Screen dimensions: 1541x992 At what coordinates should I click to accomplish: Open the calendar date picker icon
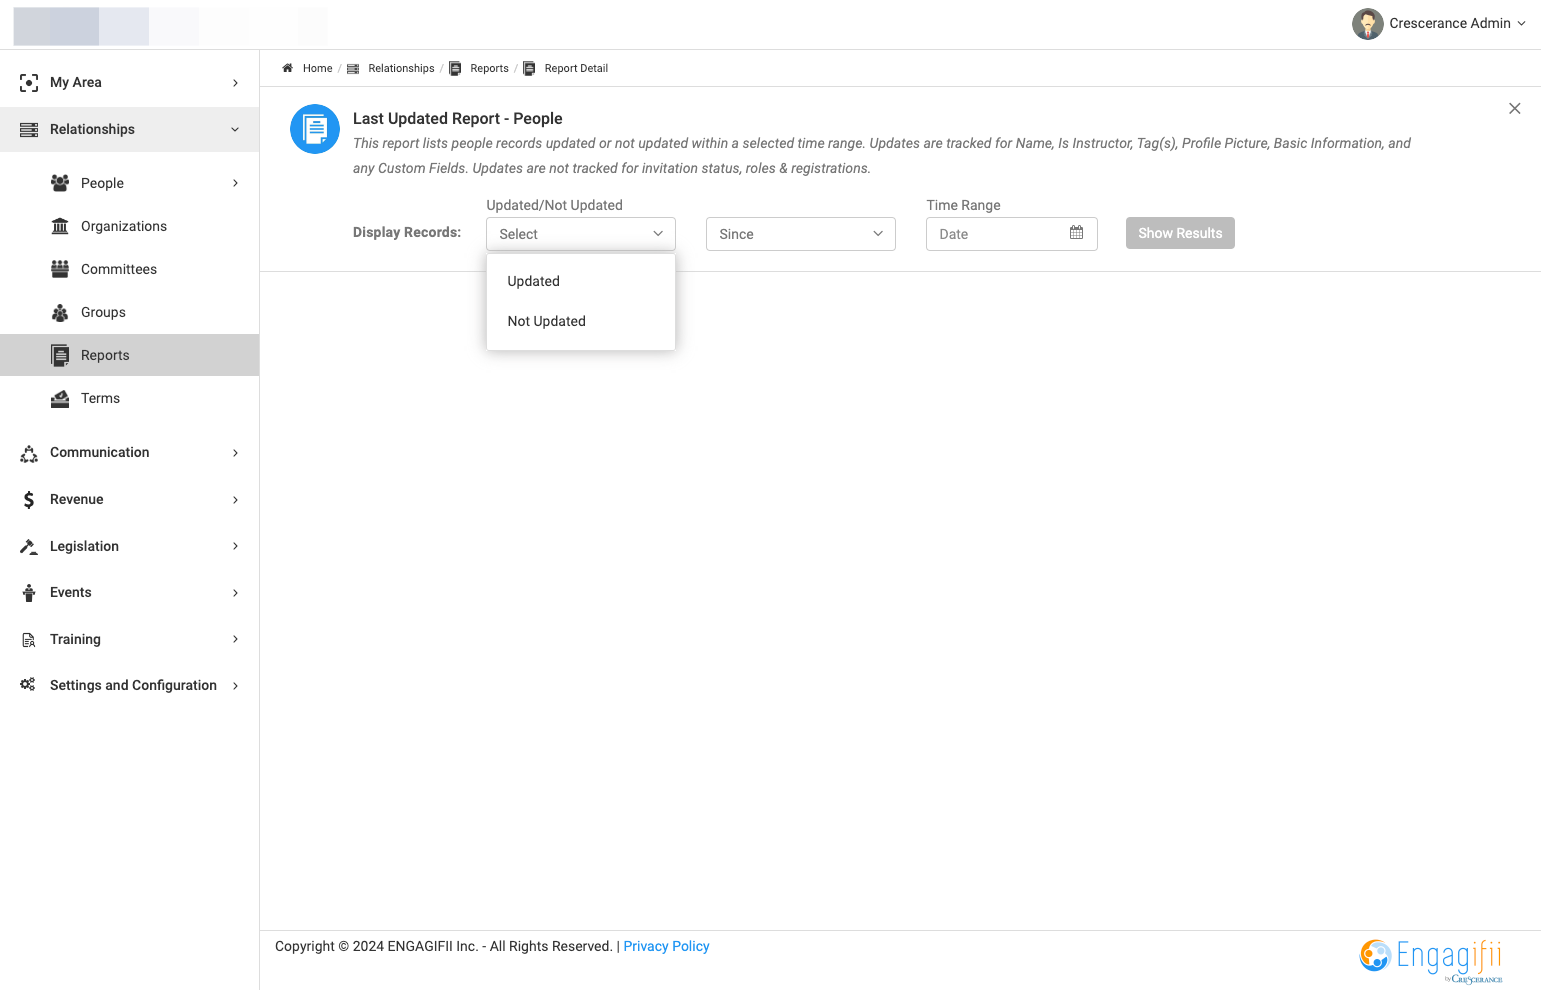click(x=1076, y=233)
